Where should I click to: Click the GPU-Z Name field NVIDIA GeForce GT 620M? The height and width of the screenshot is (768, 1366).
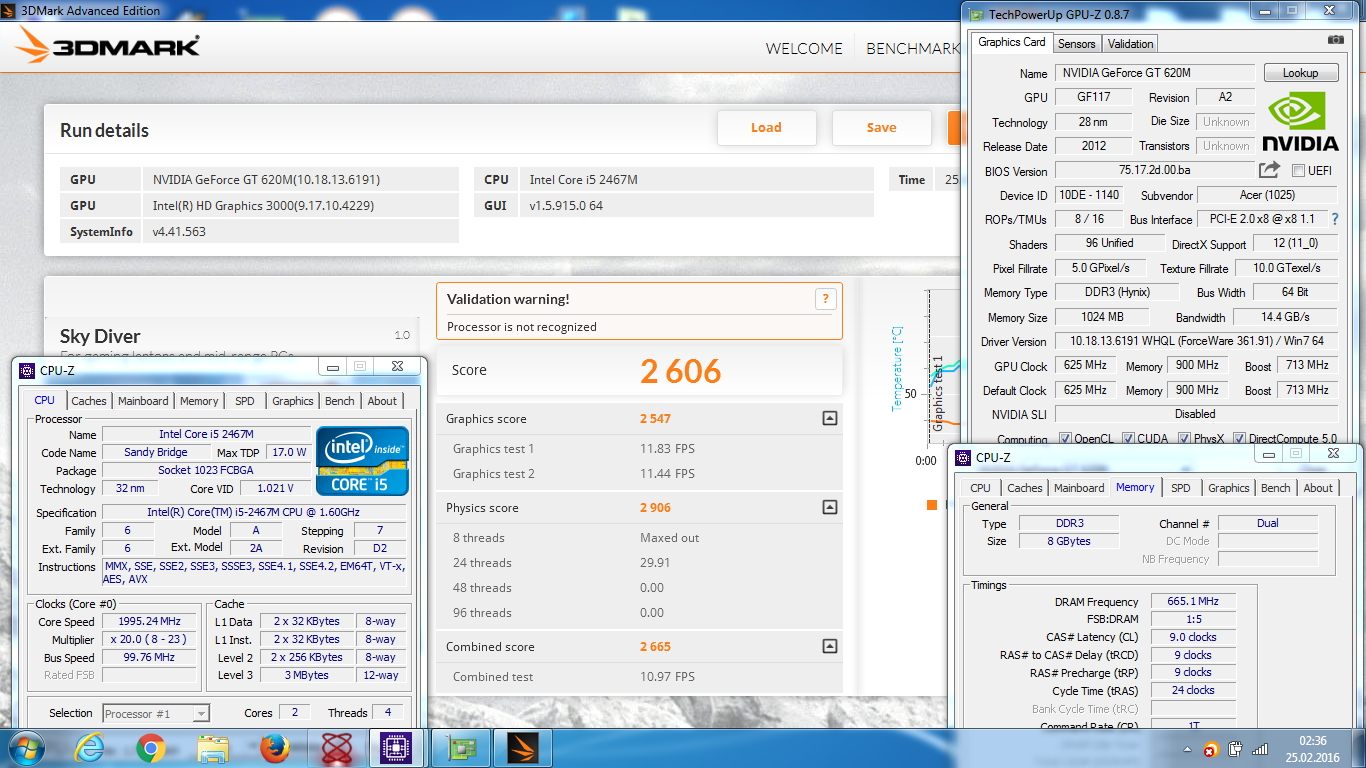[x=1154, y=73]
